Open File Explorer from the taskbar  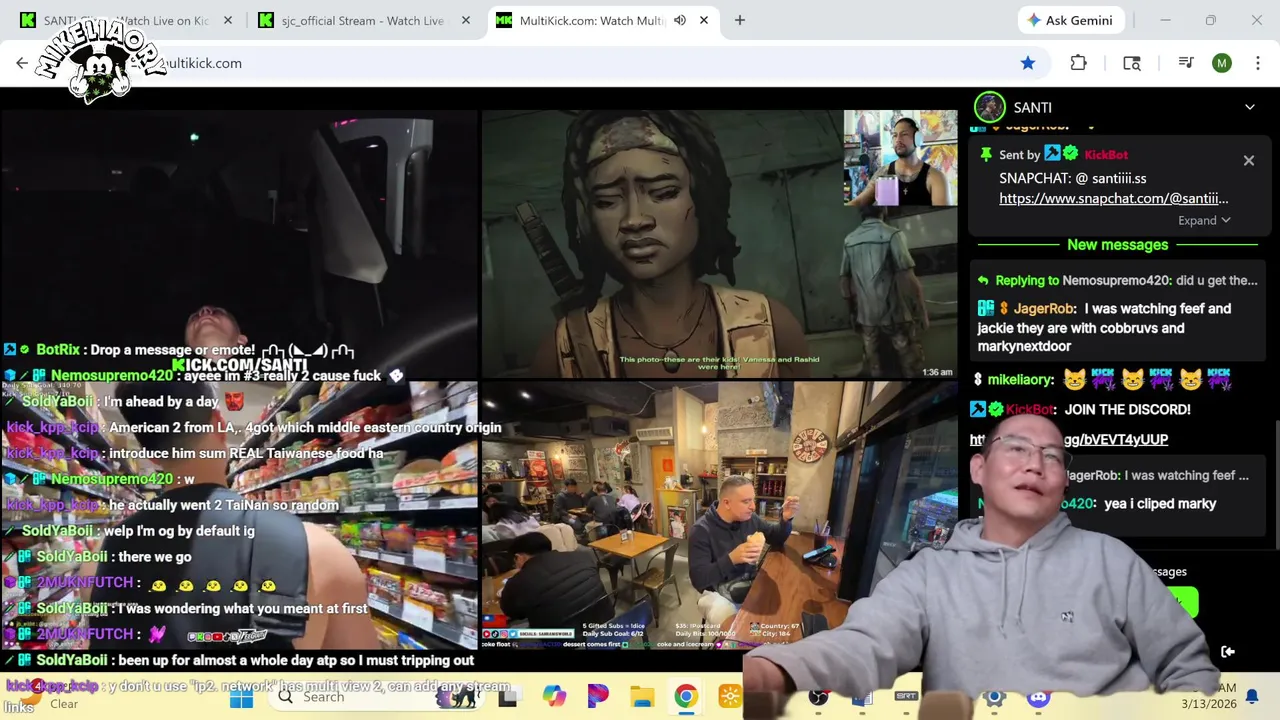642,697
